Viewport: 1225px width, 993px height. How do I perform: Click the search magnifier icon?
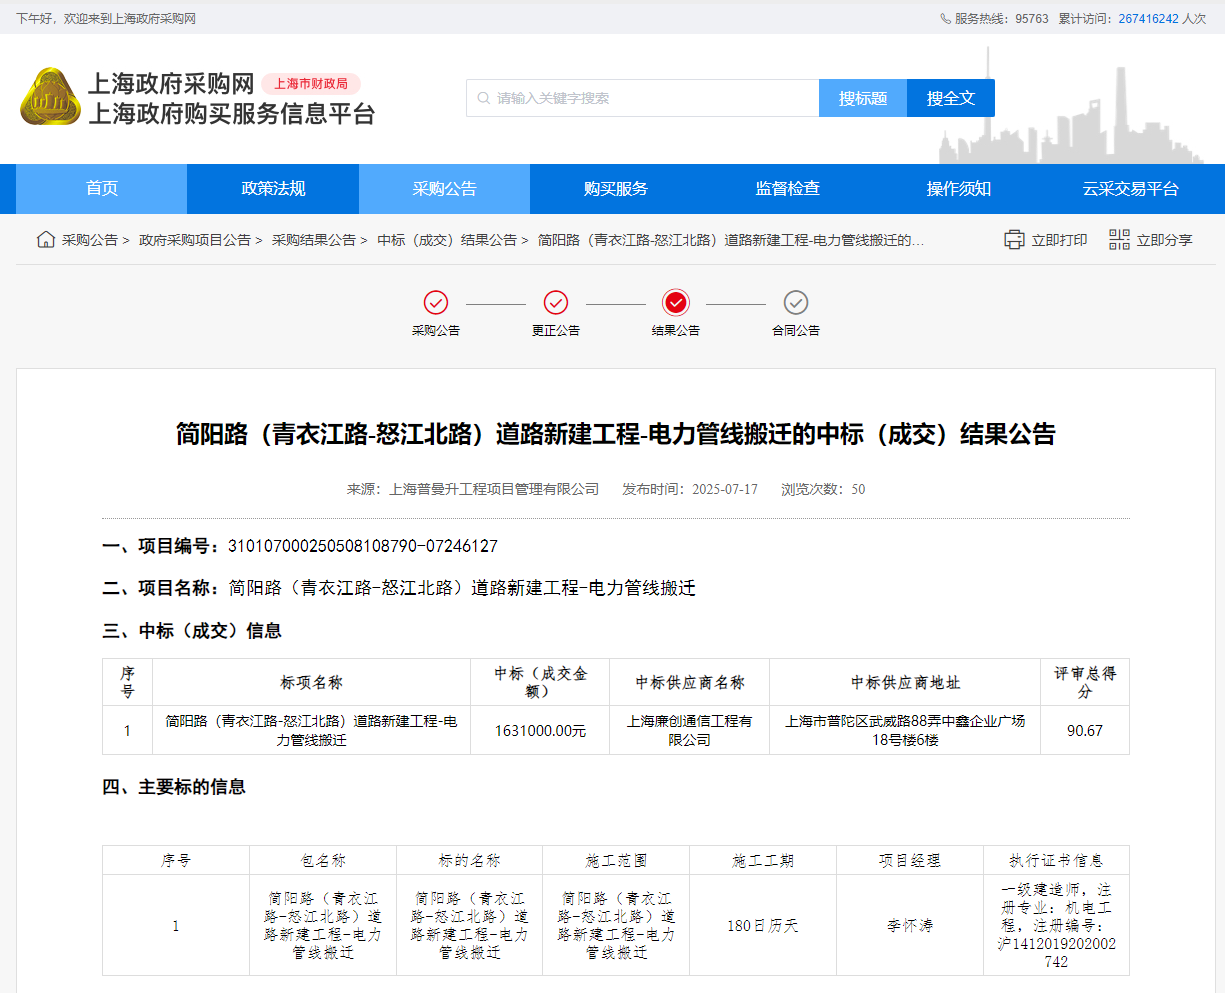(x=484, y=98)
